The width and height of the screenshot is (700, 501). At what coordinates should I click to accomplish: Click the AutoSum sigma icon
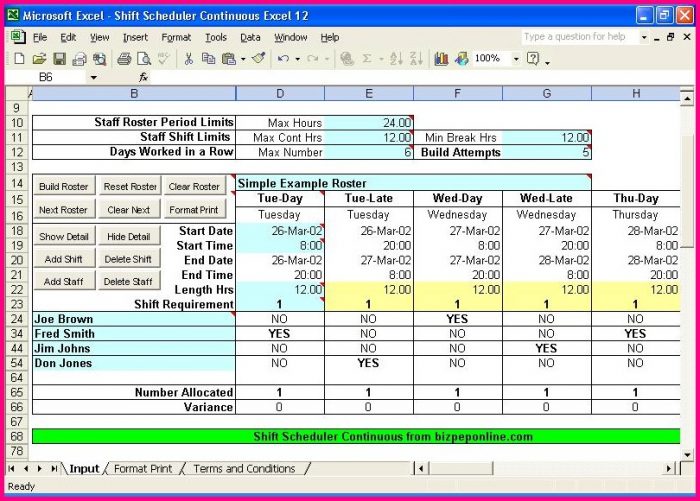tap(367, 58)
